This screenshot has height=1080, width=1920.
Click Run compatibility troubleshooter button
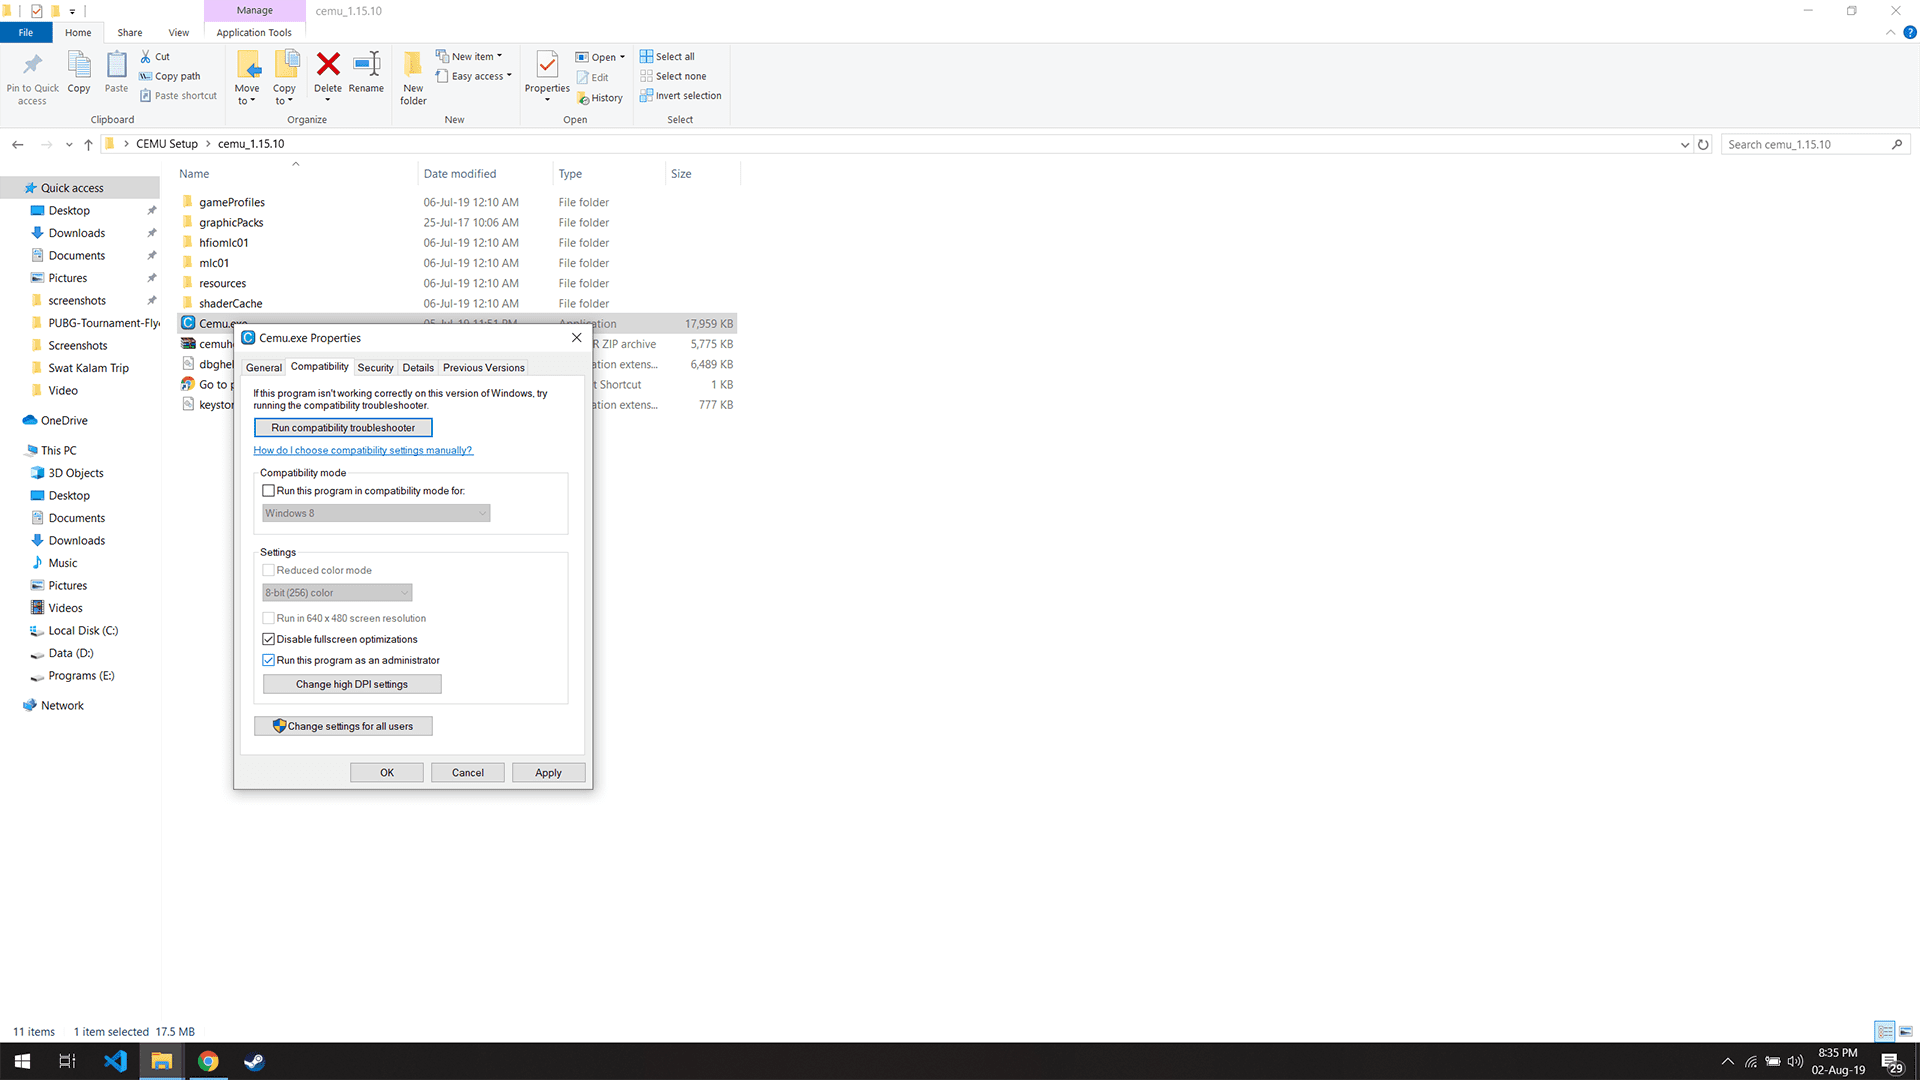coord(343,428)
